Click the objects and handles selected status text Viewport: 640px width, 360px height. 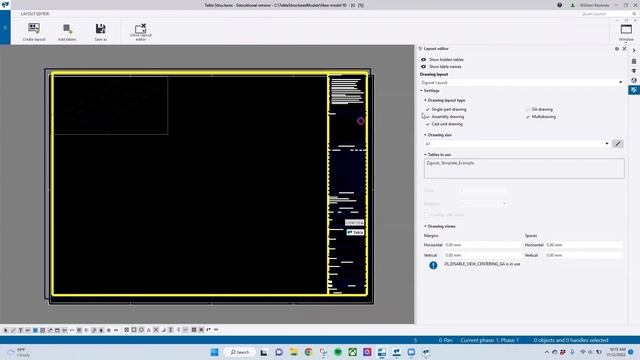pyautogui.click(x=571, y=340)
